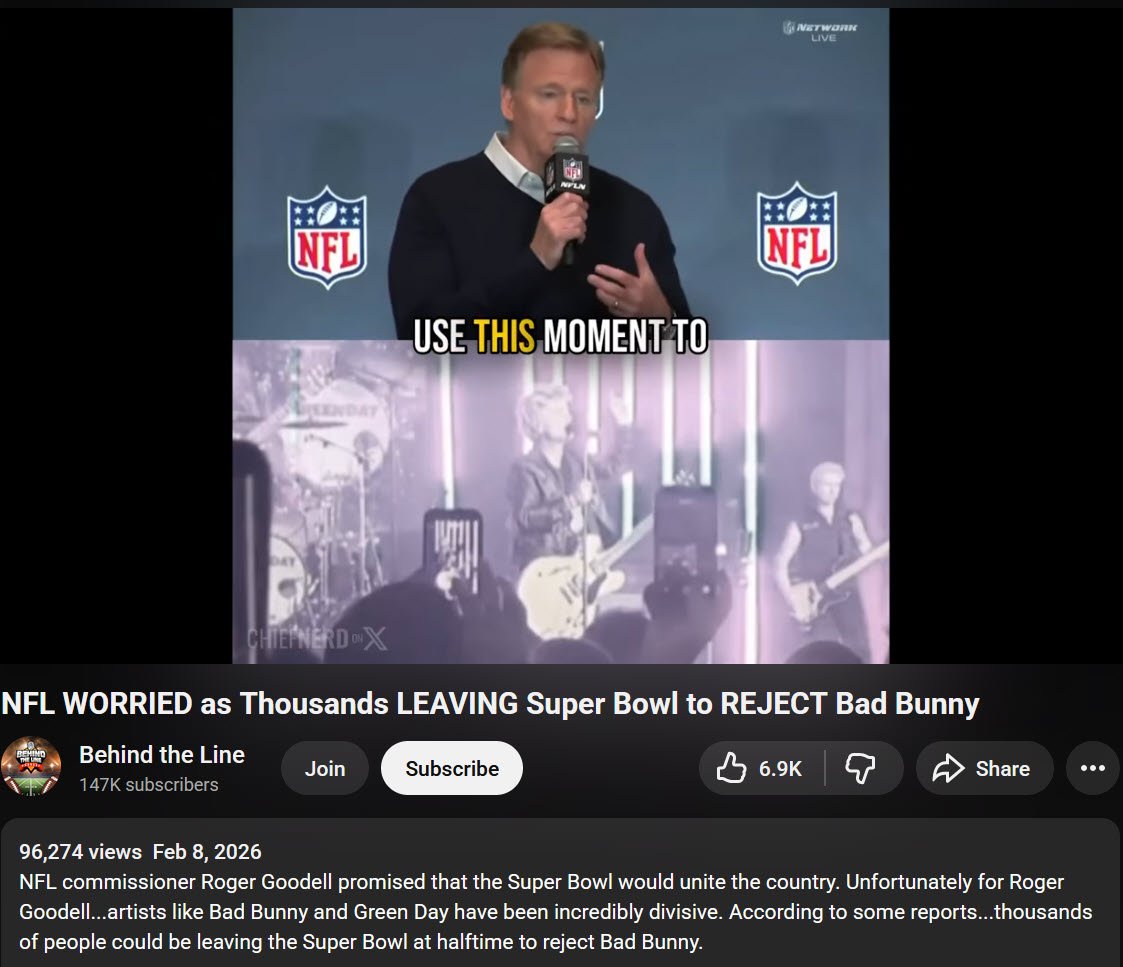This screenshot has width=1123, height=967.
Task: Open the three-dot more actions menu
Action: [1093, 768]
